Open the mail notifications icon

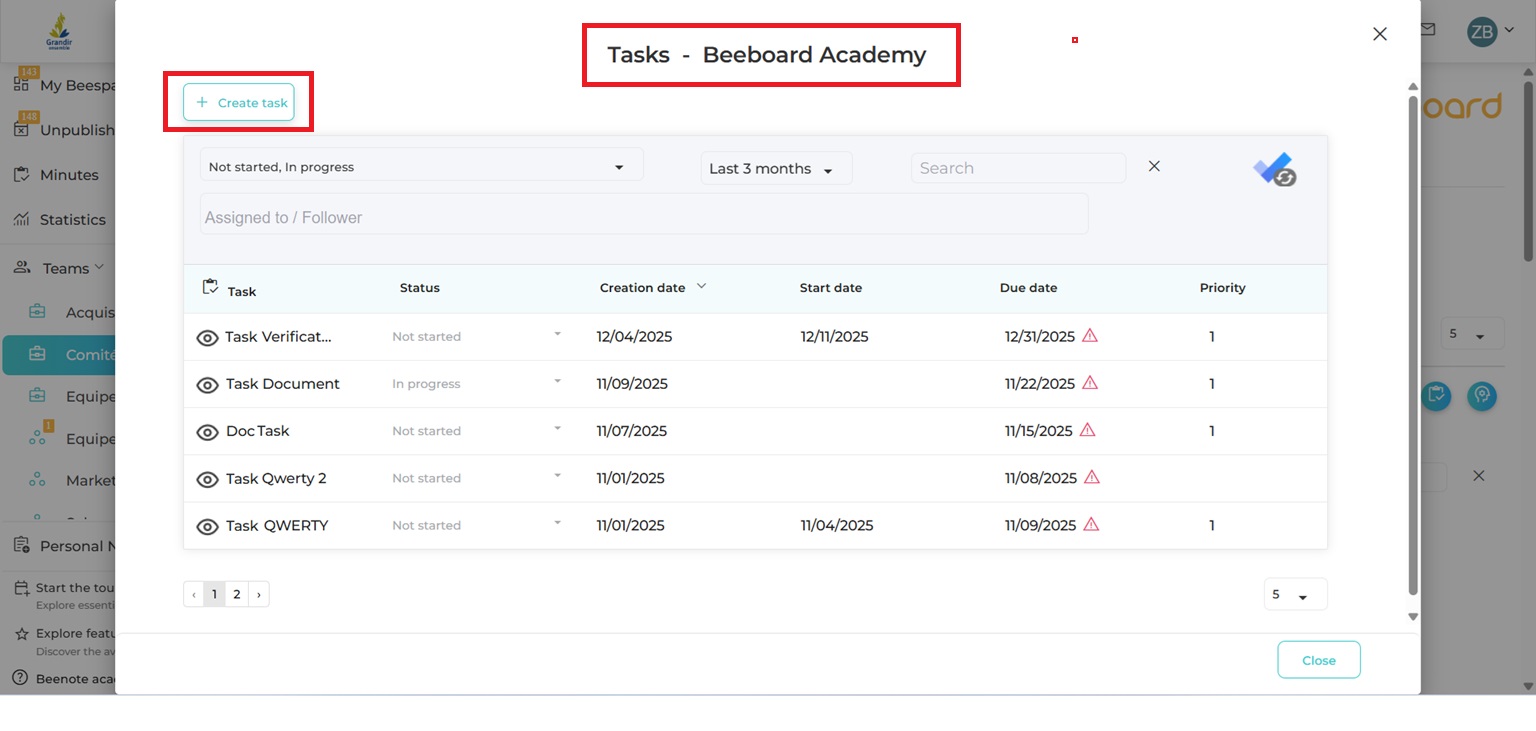(1427, 30)
